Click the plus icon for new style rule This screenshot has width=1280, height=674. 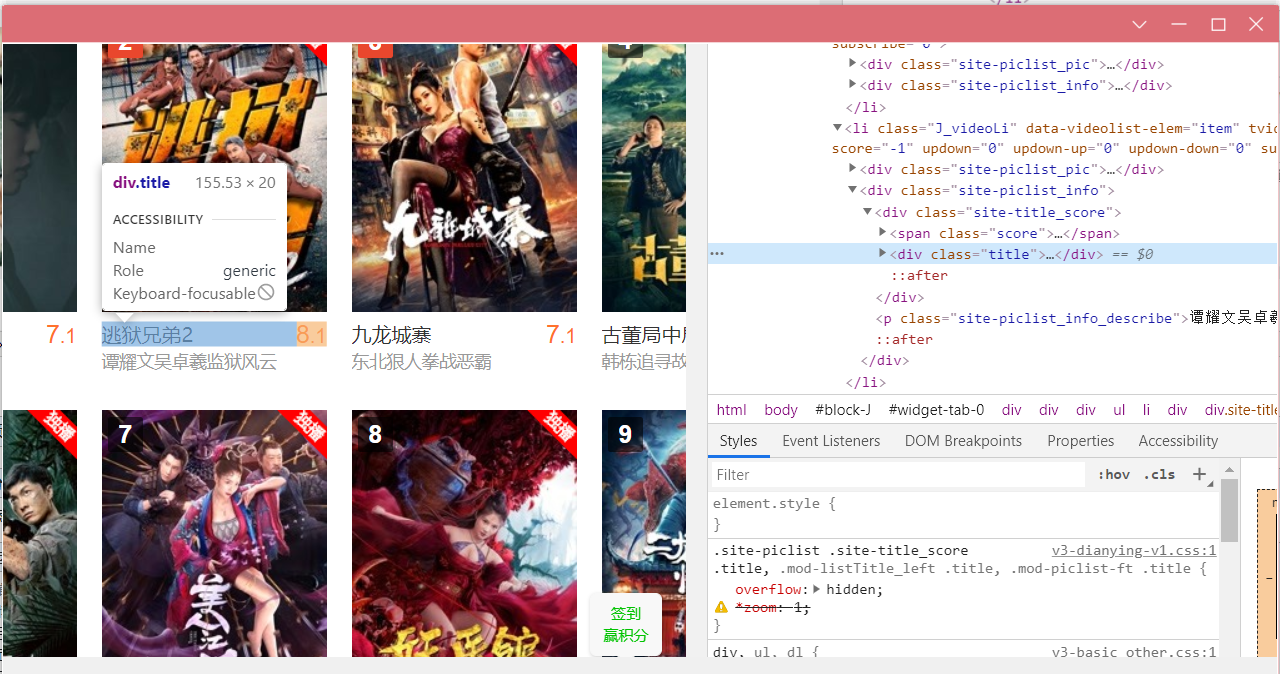pos(1200,475)
